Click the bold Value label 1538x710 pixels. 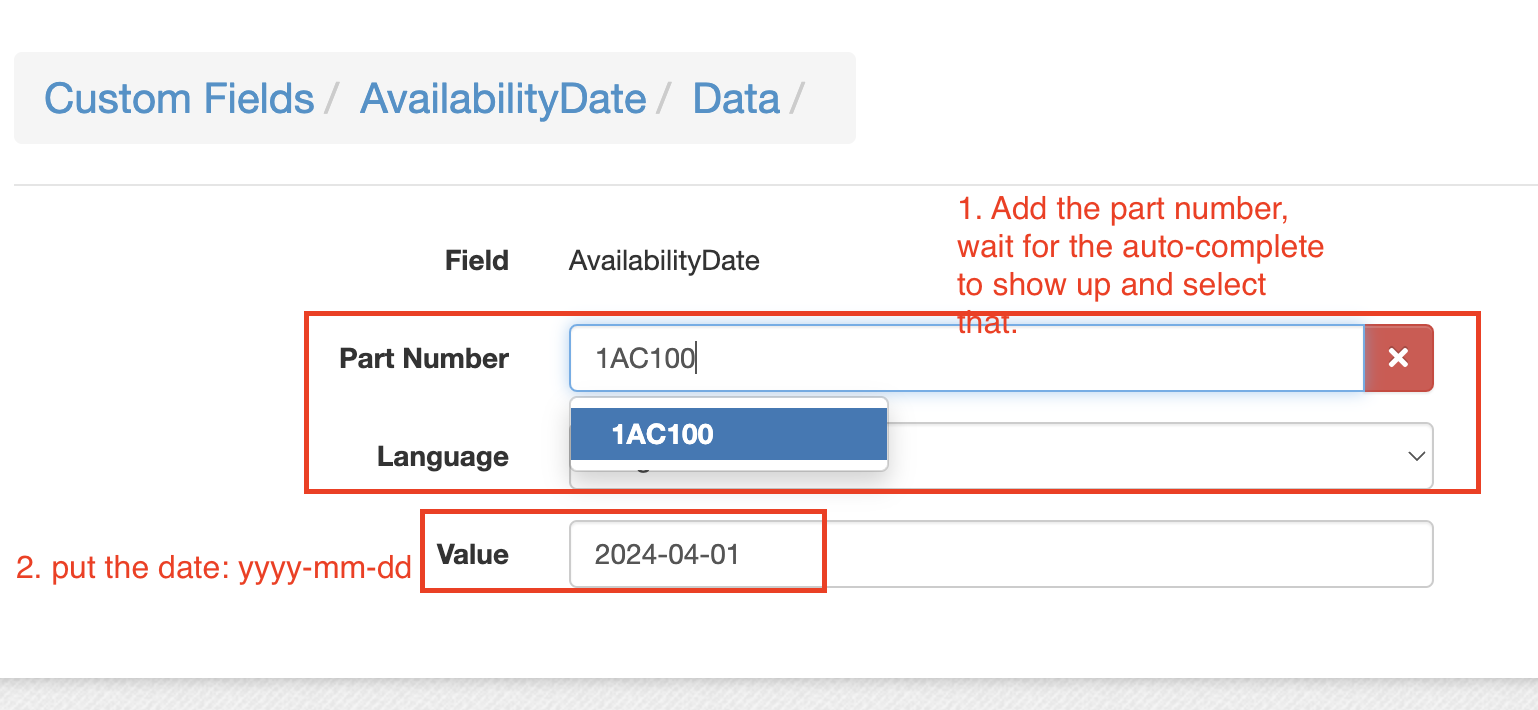coord(473,554)
